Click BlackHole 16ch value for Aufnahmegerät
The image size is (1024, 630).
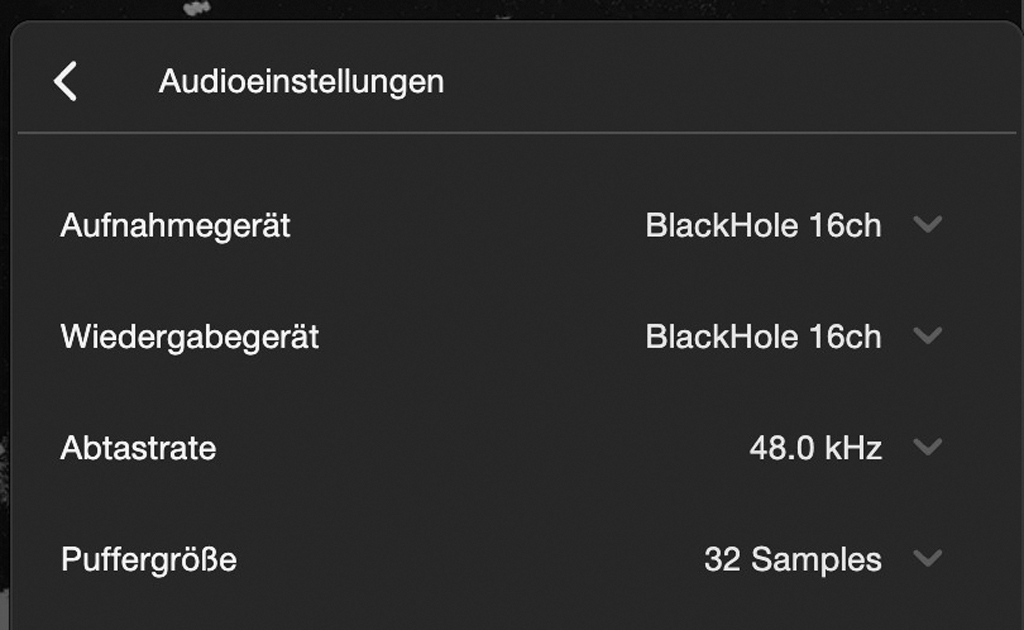[763, 226]
